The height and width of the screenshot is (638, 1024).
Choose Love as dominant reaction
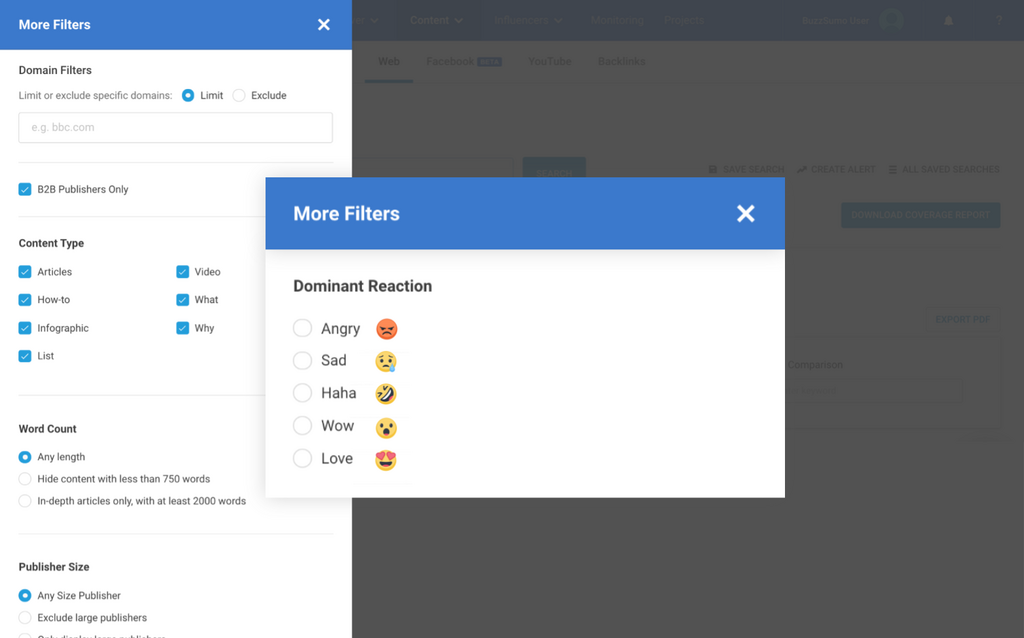(x=302, y=459)
